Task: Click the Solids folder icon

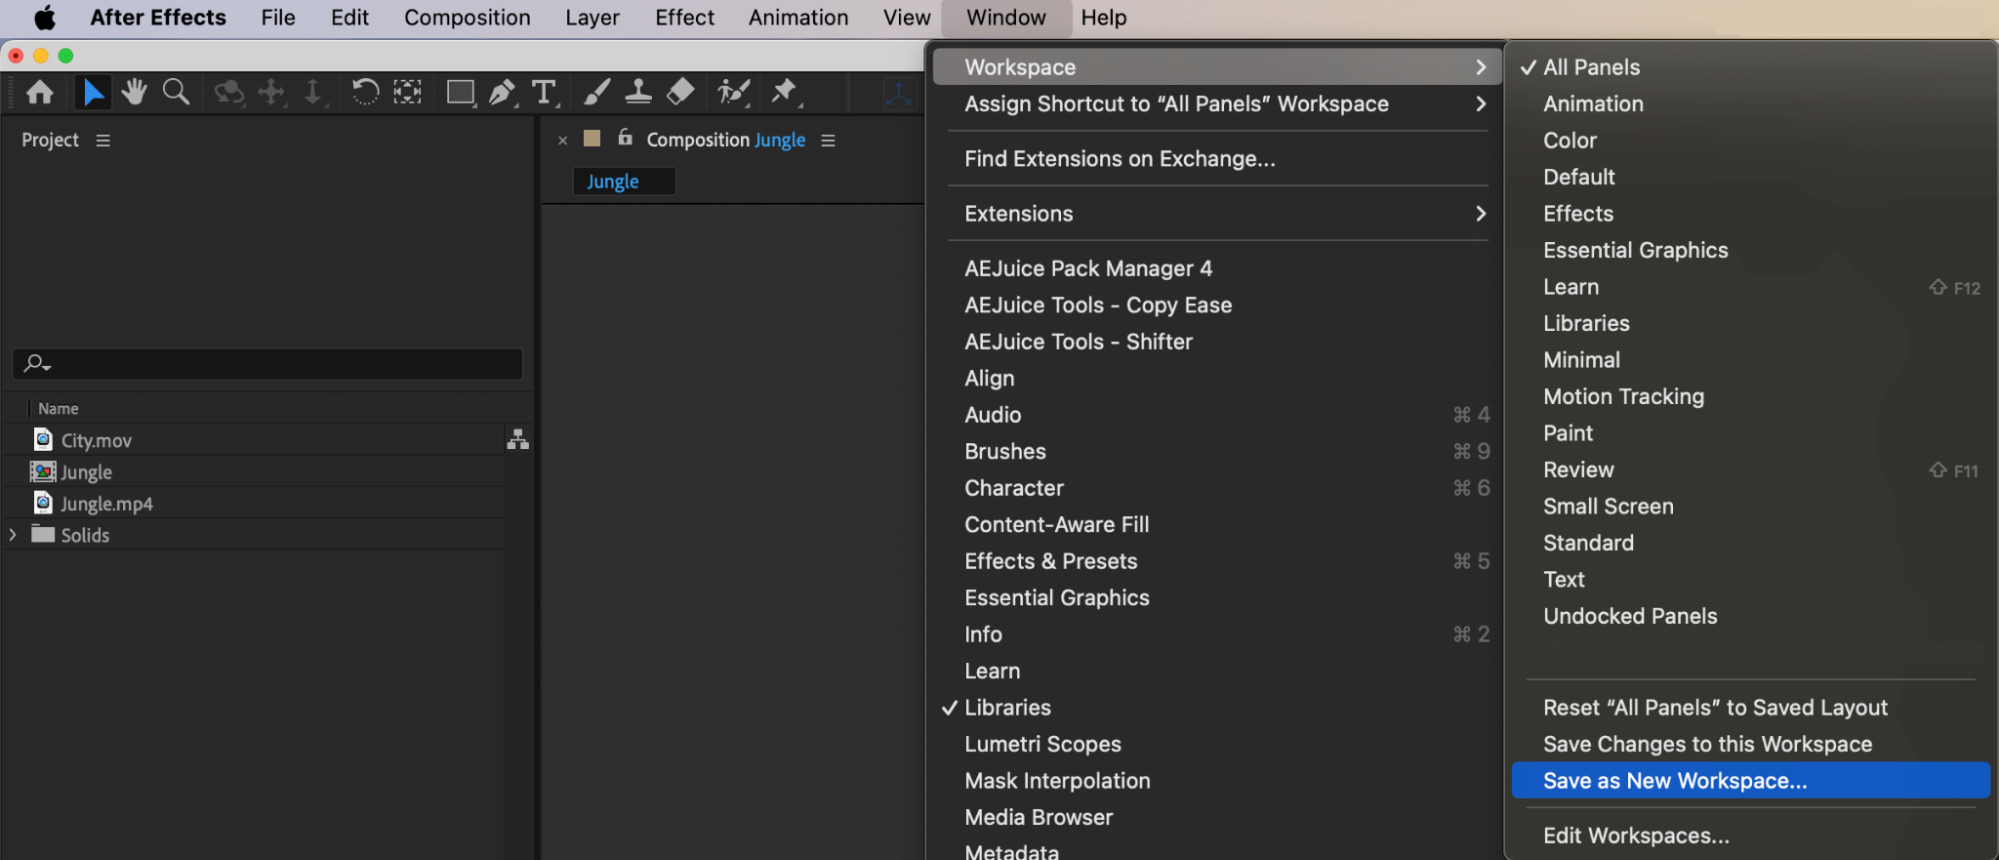Action: click(43, 533)
